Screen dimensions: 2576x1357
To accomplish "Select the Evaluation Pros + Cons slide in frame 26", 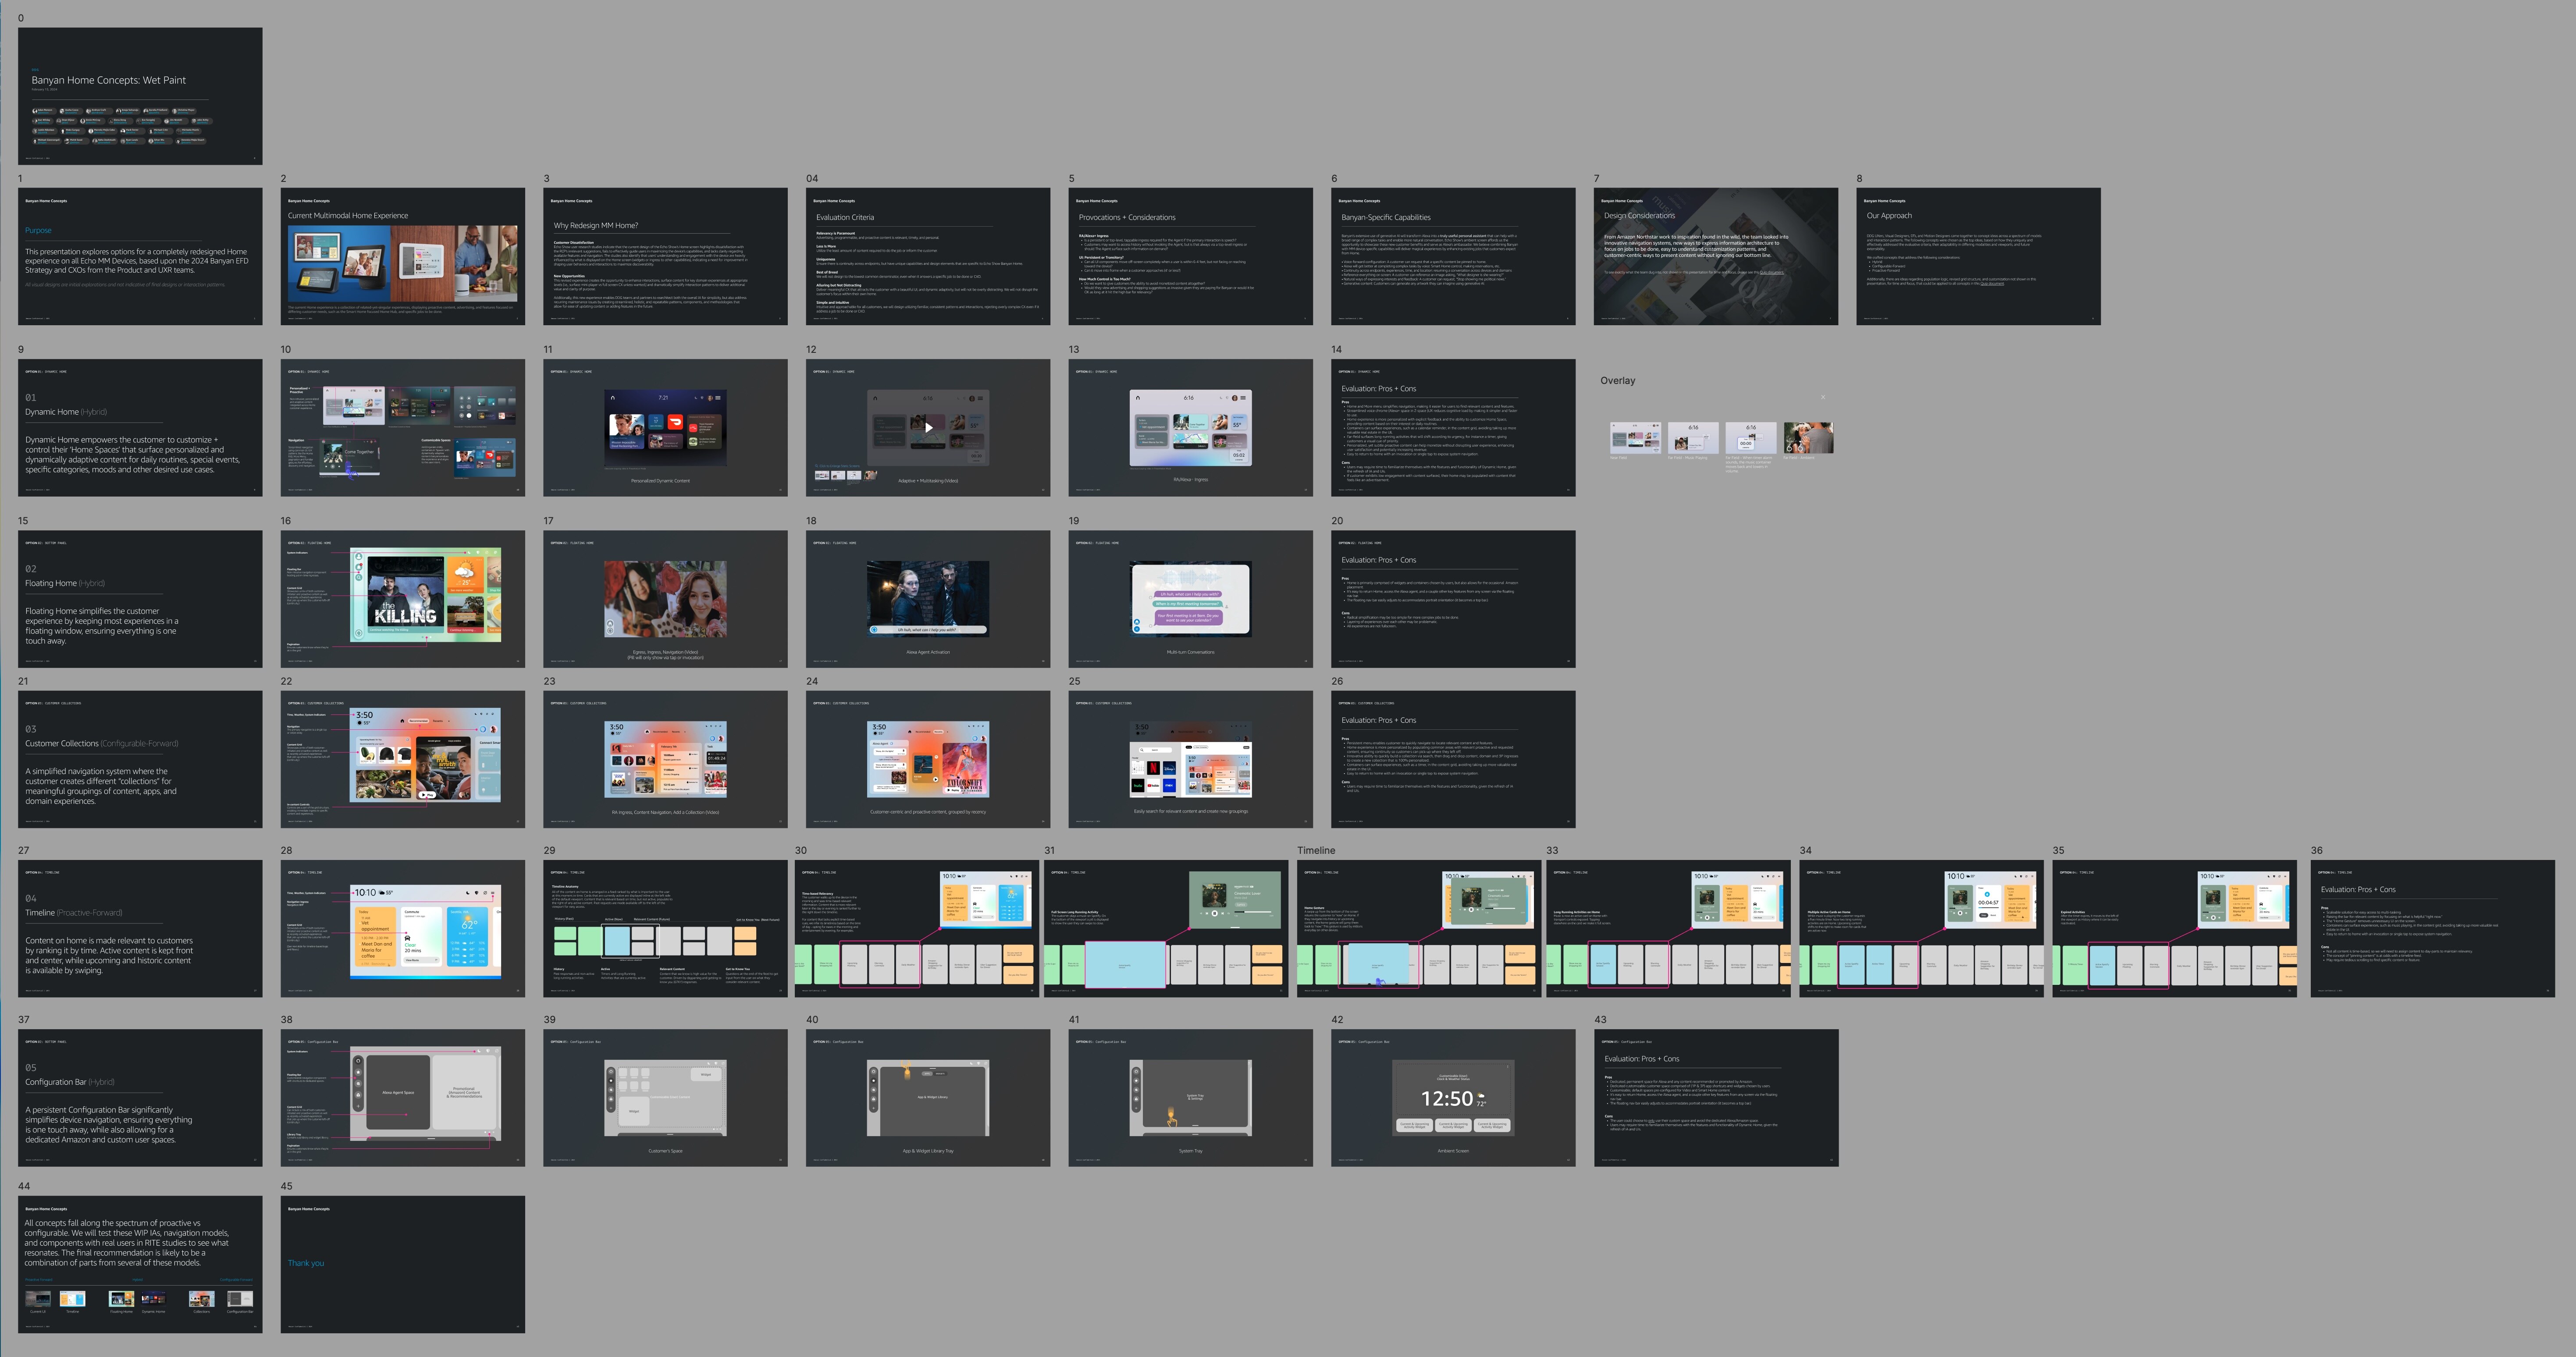I will click(1453, 759).
